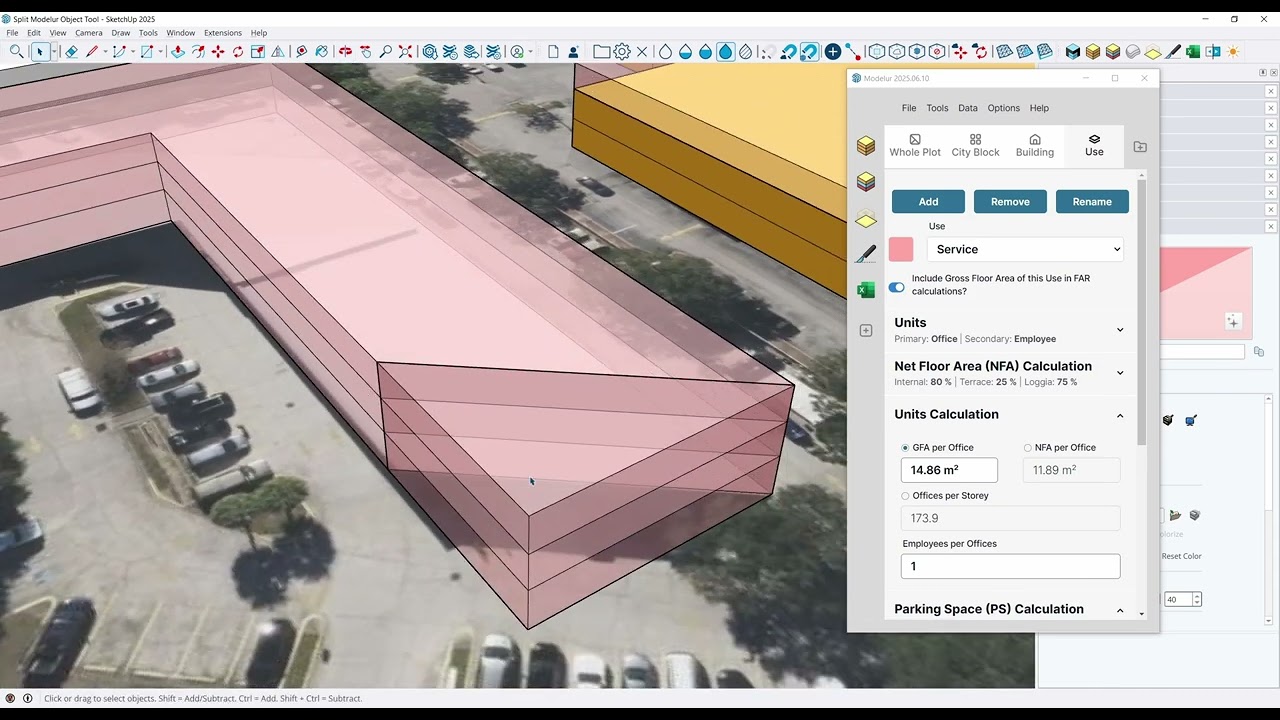
Task: Click the Rename button
Action: (1092, 201)
